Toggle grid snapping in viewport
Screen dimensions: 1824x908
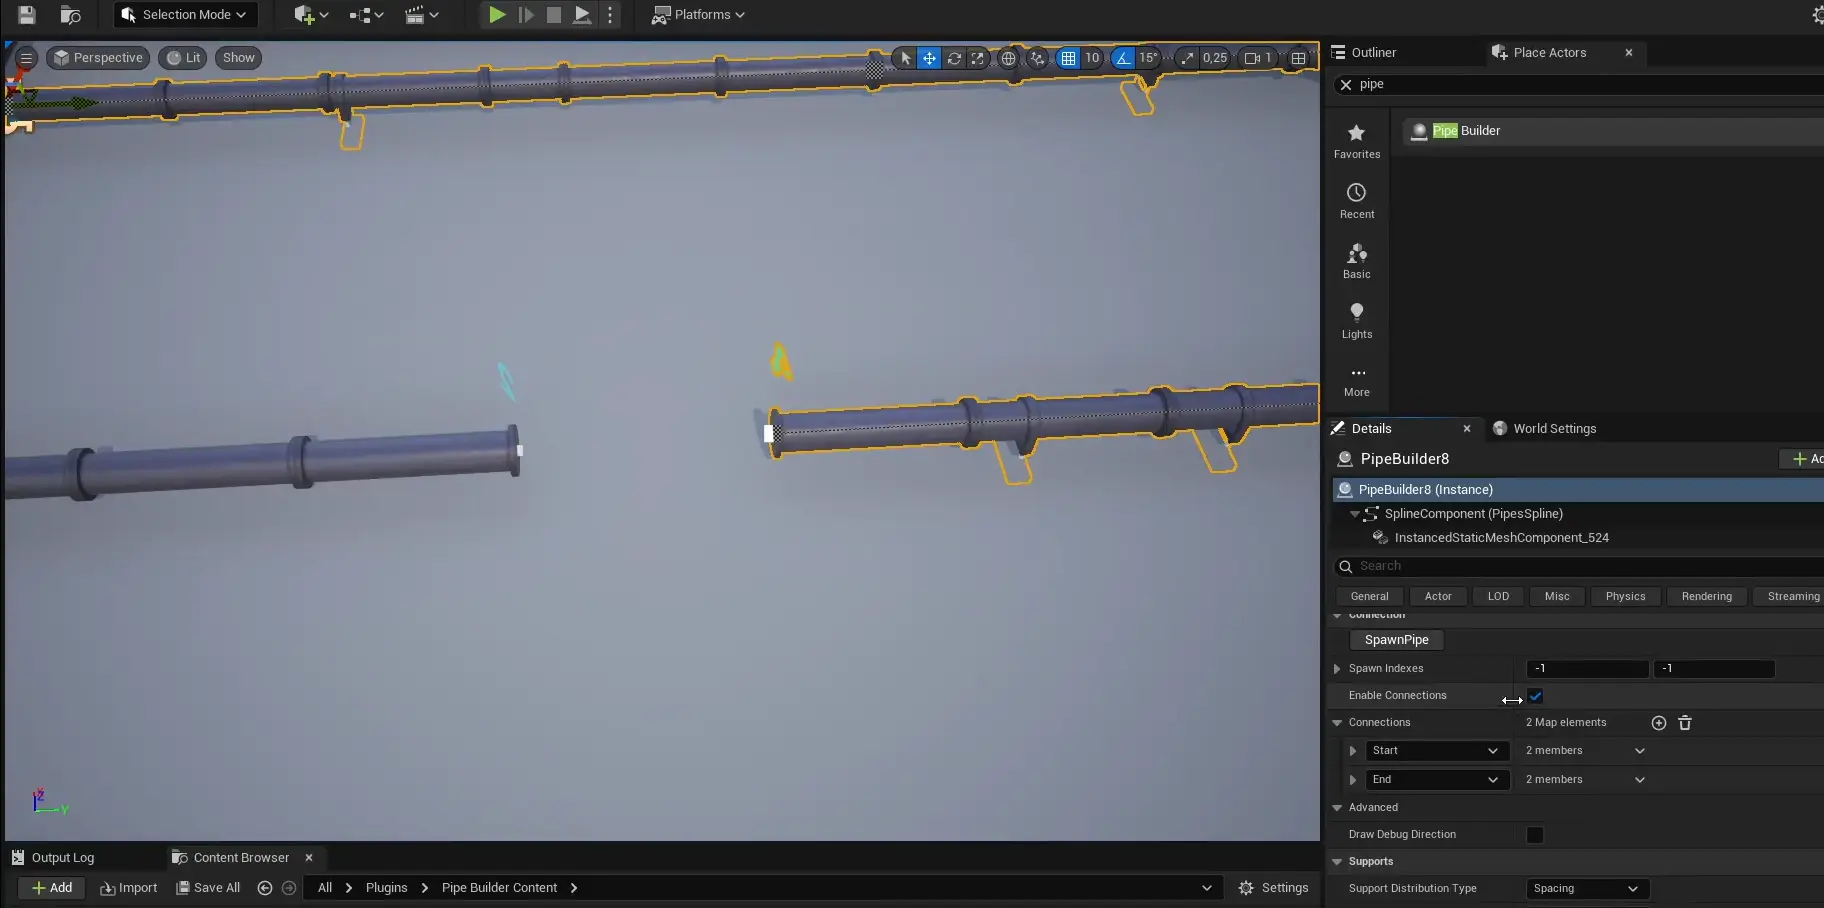[1068, 58]
